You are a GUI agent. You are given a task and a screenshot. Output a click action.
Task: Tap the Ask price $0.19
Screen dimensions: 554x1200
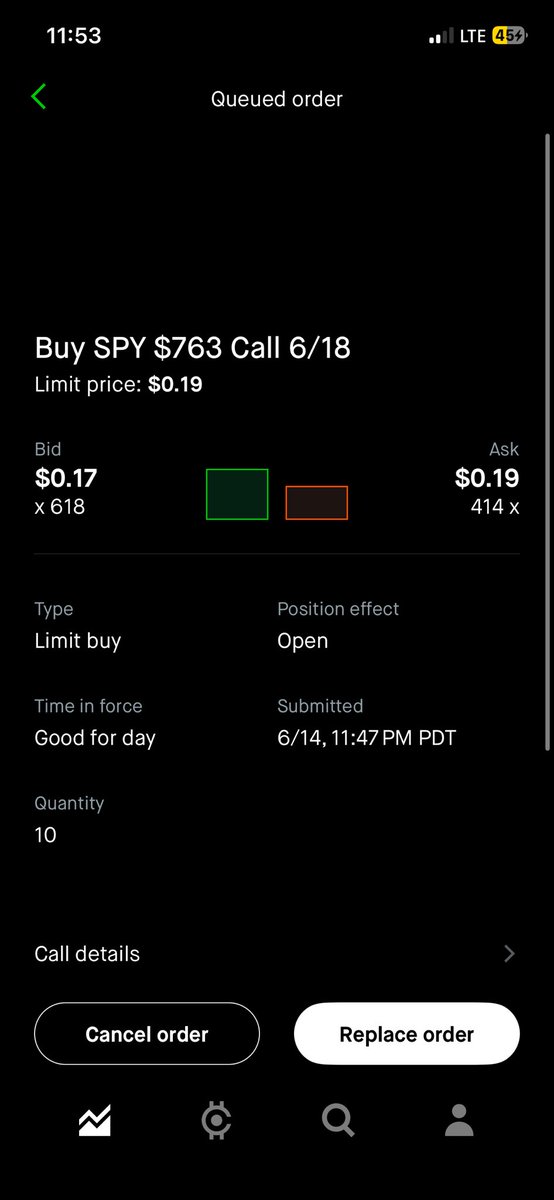pyautogui.click(x=487, y=479)
